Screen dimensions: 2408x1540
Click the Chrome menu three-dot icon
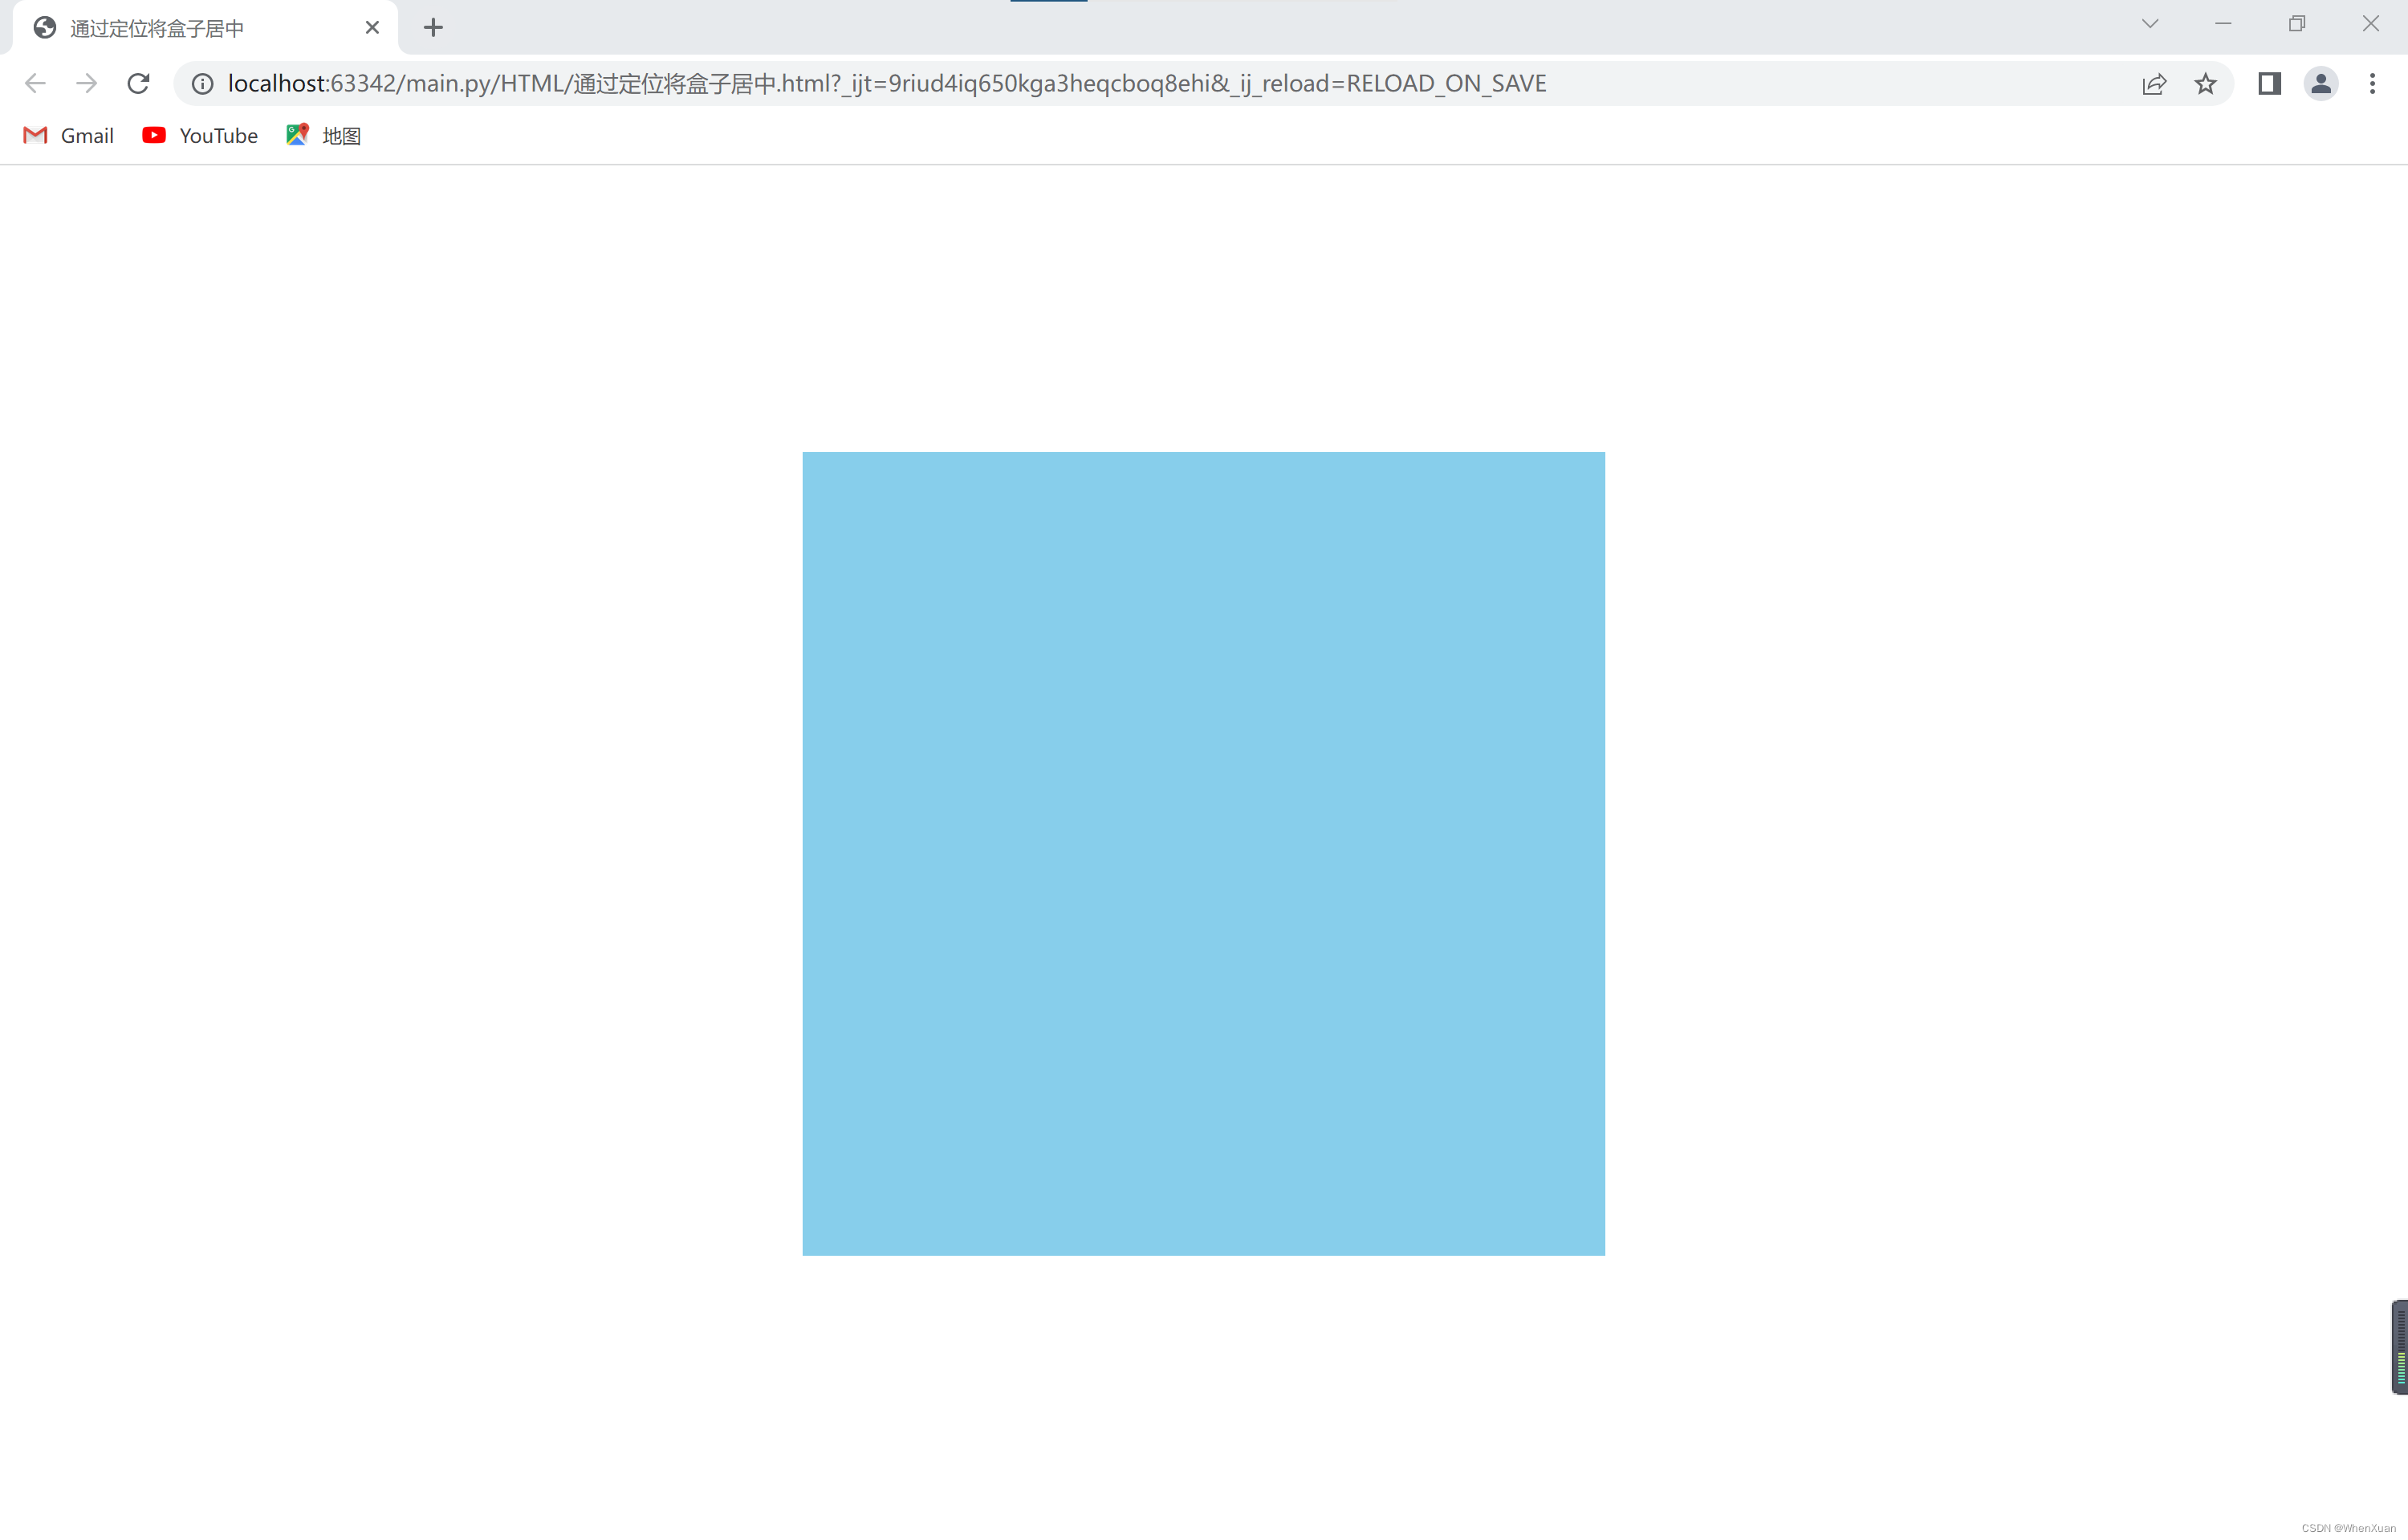tap(2373, 83)
